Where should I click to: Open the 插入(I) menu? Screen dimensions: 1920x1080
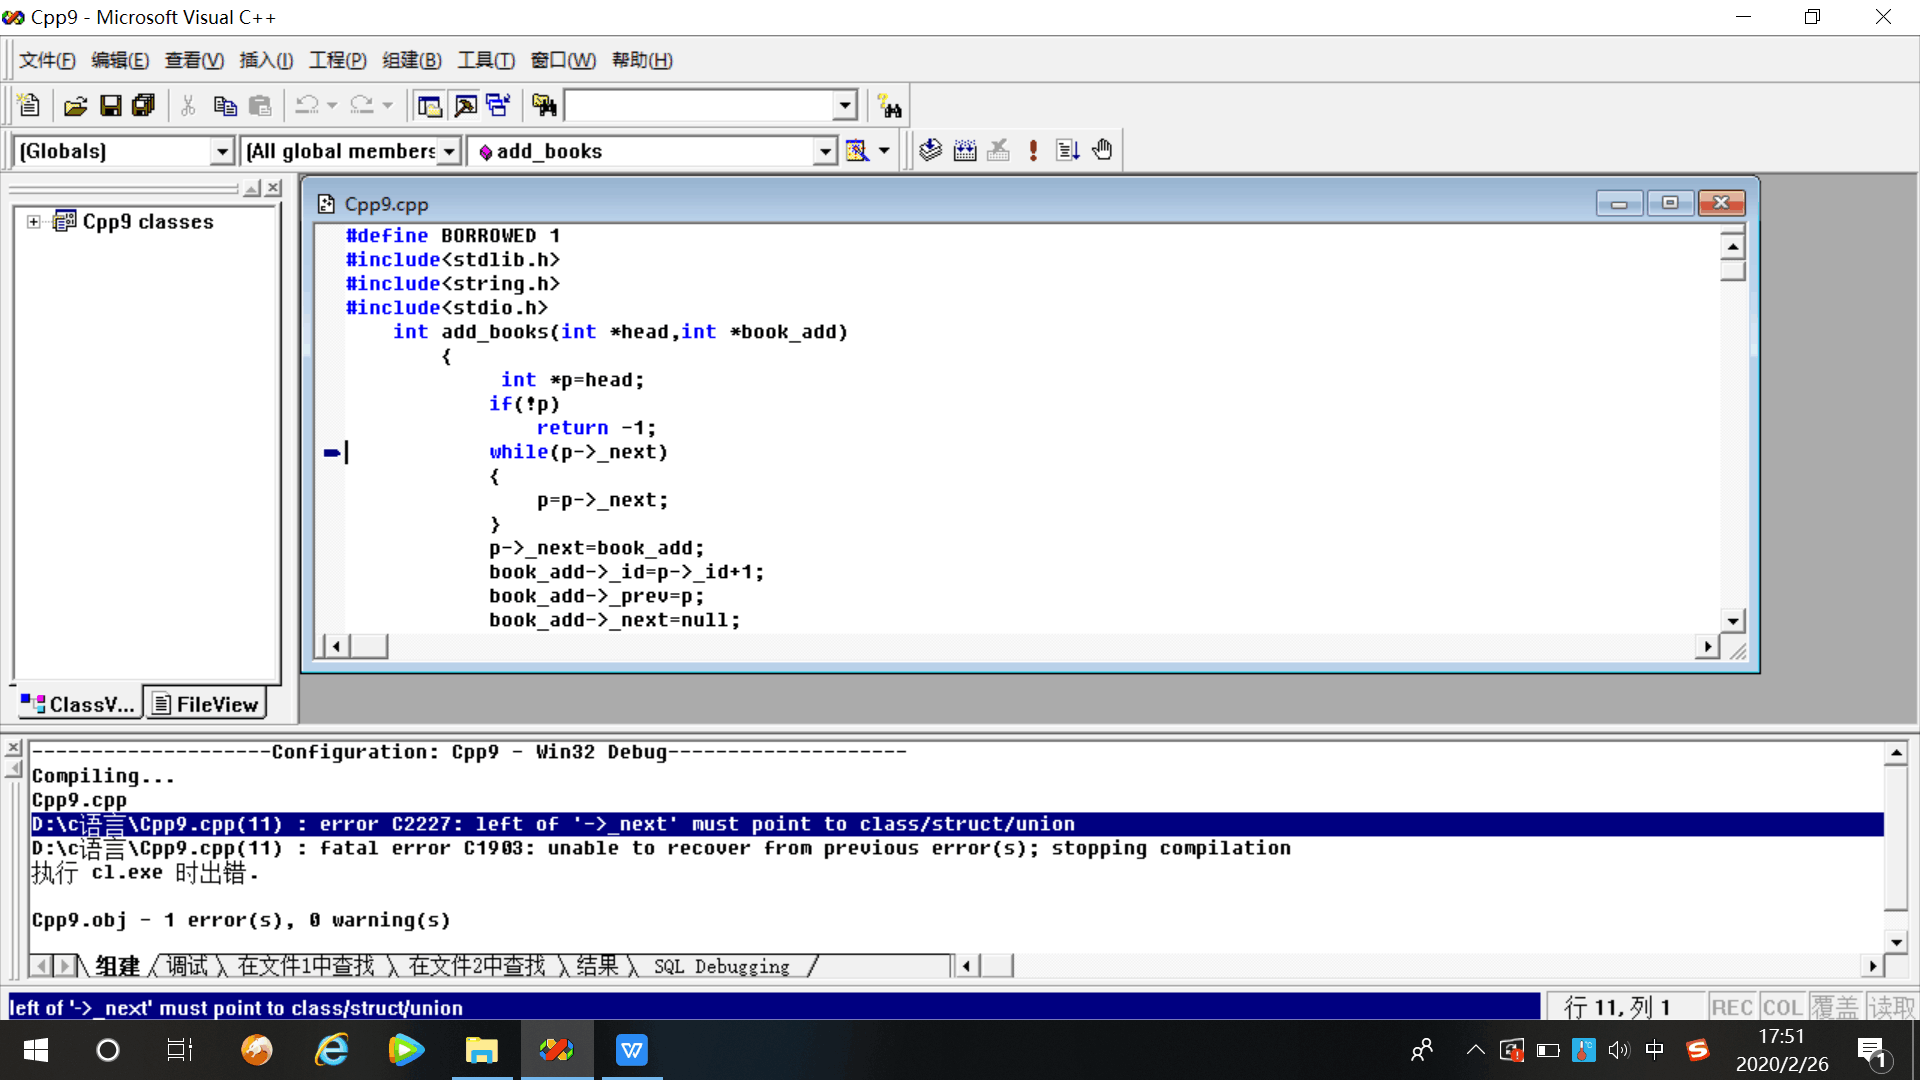point(266,60)
